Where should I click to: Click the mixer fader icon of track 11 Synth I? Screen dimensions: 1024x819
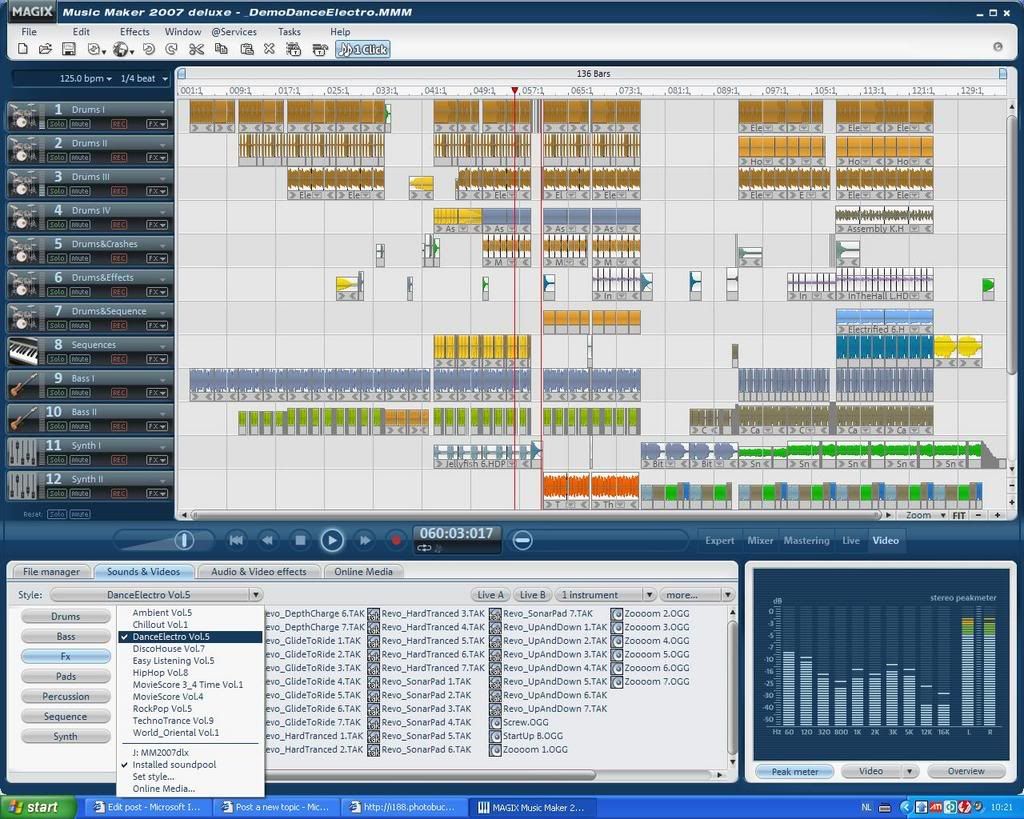click(x=24, y=453)
